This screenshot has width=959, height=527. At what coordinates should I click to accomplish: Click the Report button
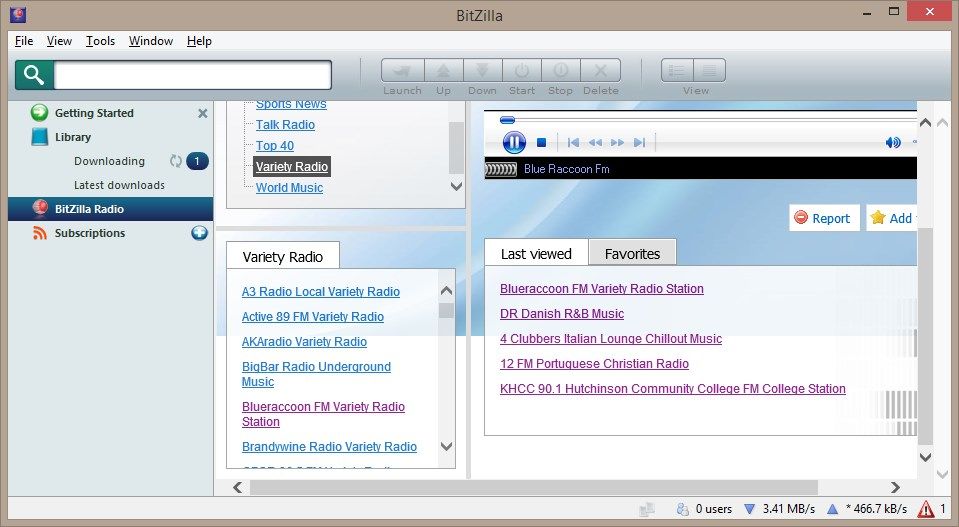point(824,218)
